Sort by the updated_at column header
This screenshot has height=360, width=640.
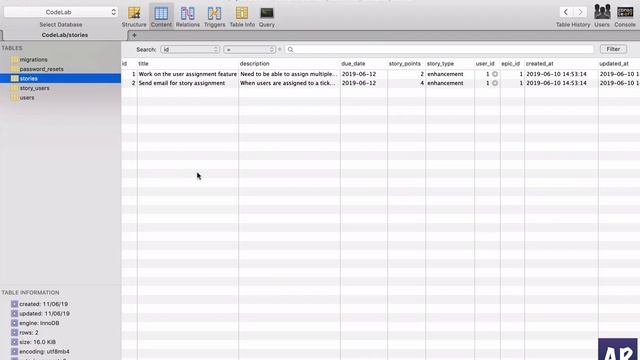click(619, 64)
